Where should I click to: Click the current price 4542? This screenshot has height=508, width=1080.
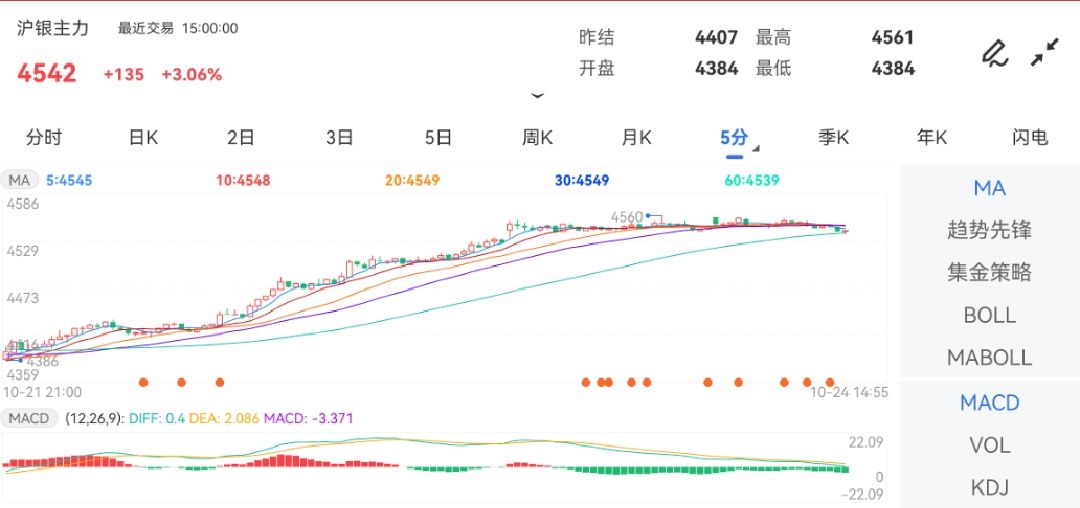coord(47,73)
